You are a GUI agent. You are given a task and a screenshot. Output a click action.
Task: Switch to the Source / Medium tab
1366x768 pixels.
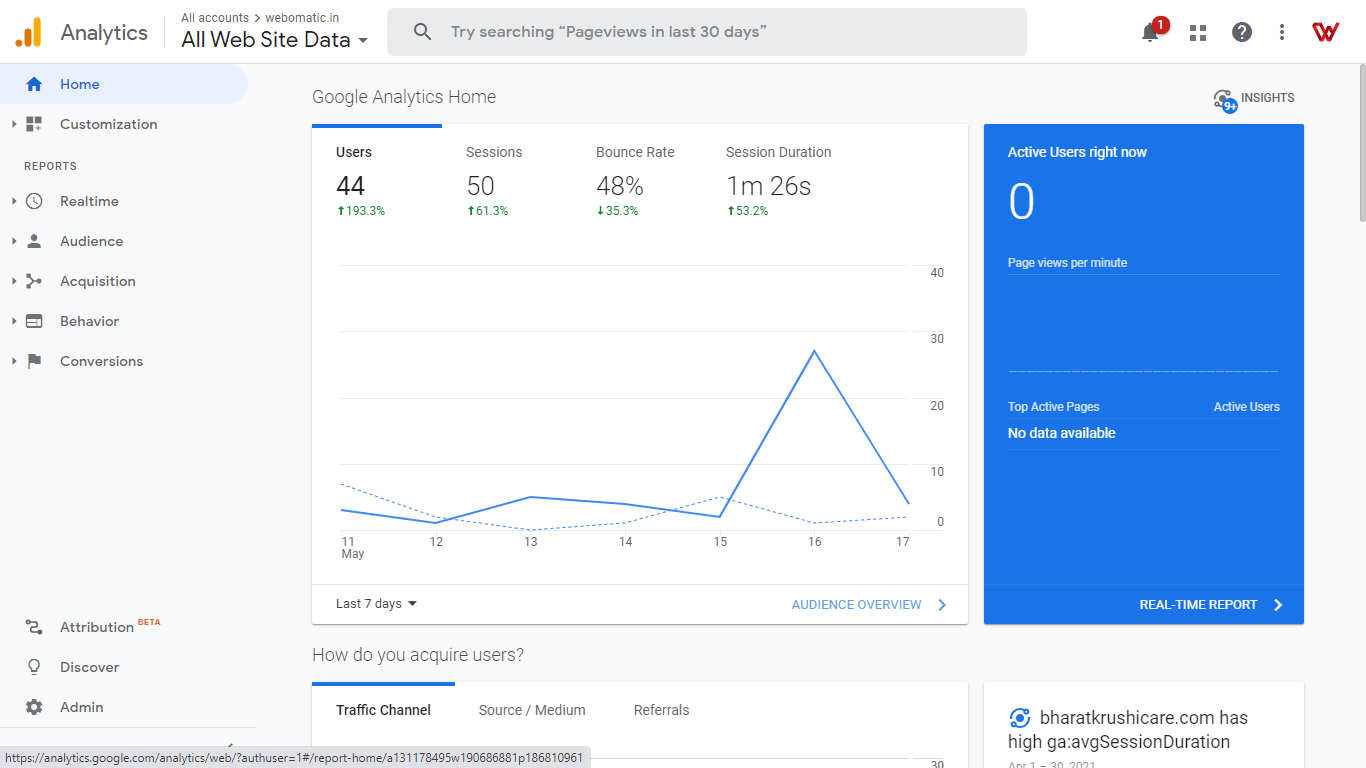pyautogui.click(x=532, y=710)
